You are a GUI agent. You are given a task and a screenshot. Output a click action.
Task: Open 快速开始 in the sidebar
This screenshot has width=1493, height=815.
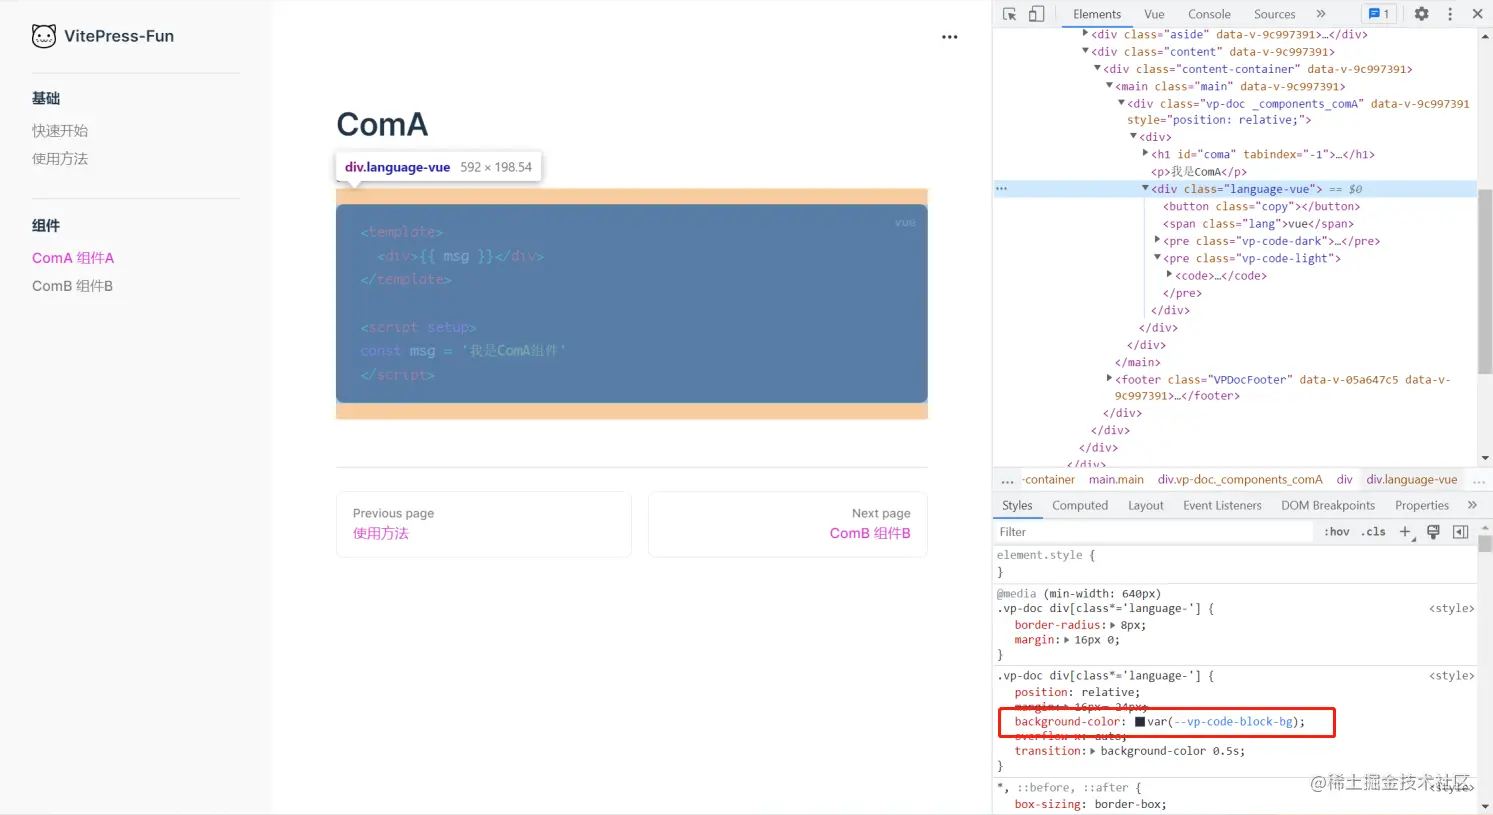(60, 131)
